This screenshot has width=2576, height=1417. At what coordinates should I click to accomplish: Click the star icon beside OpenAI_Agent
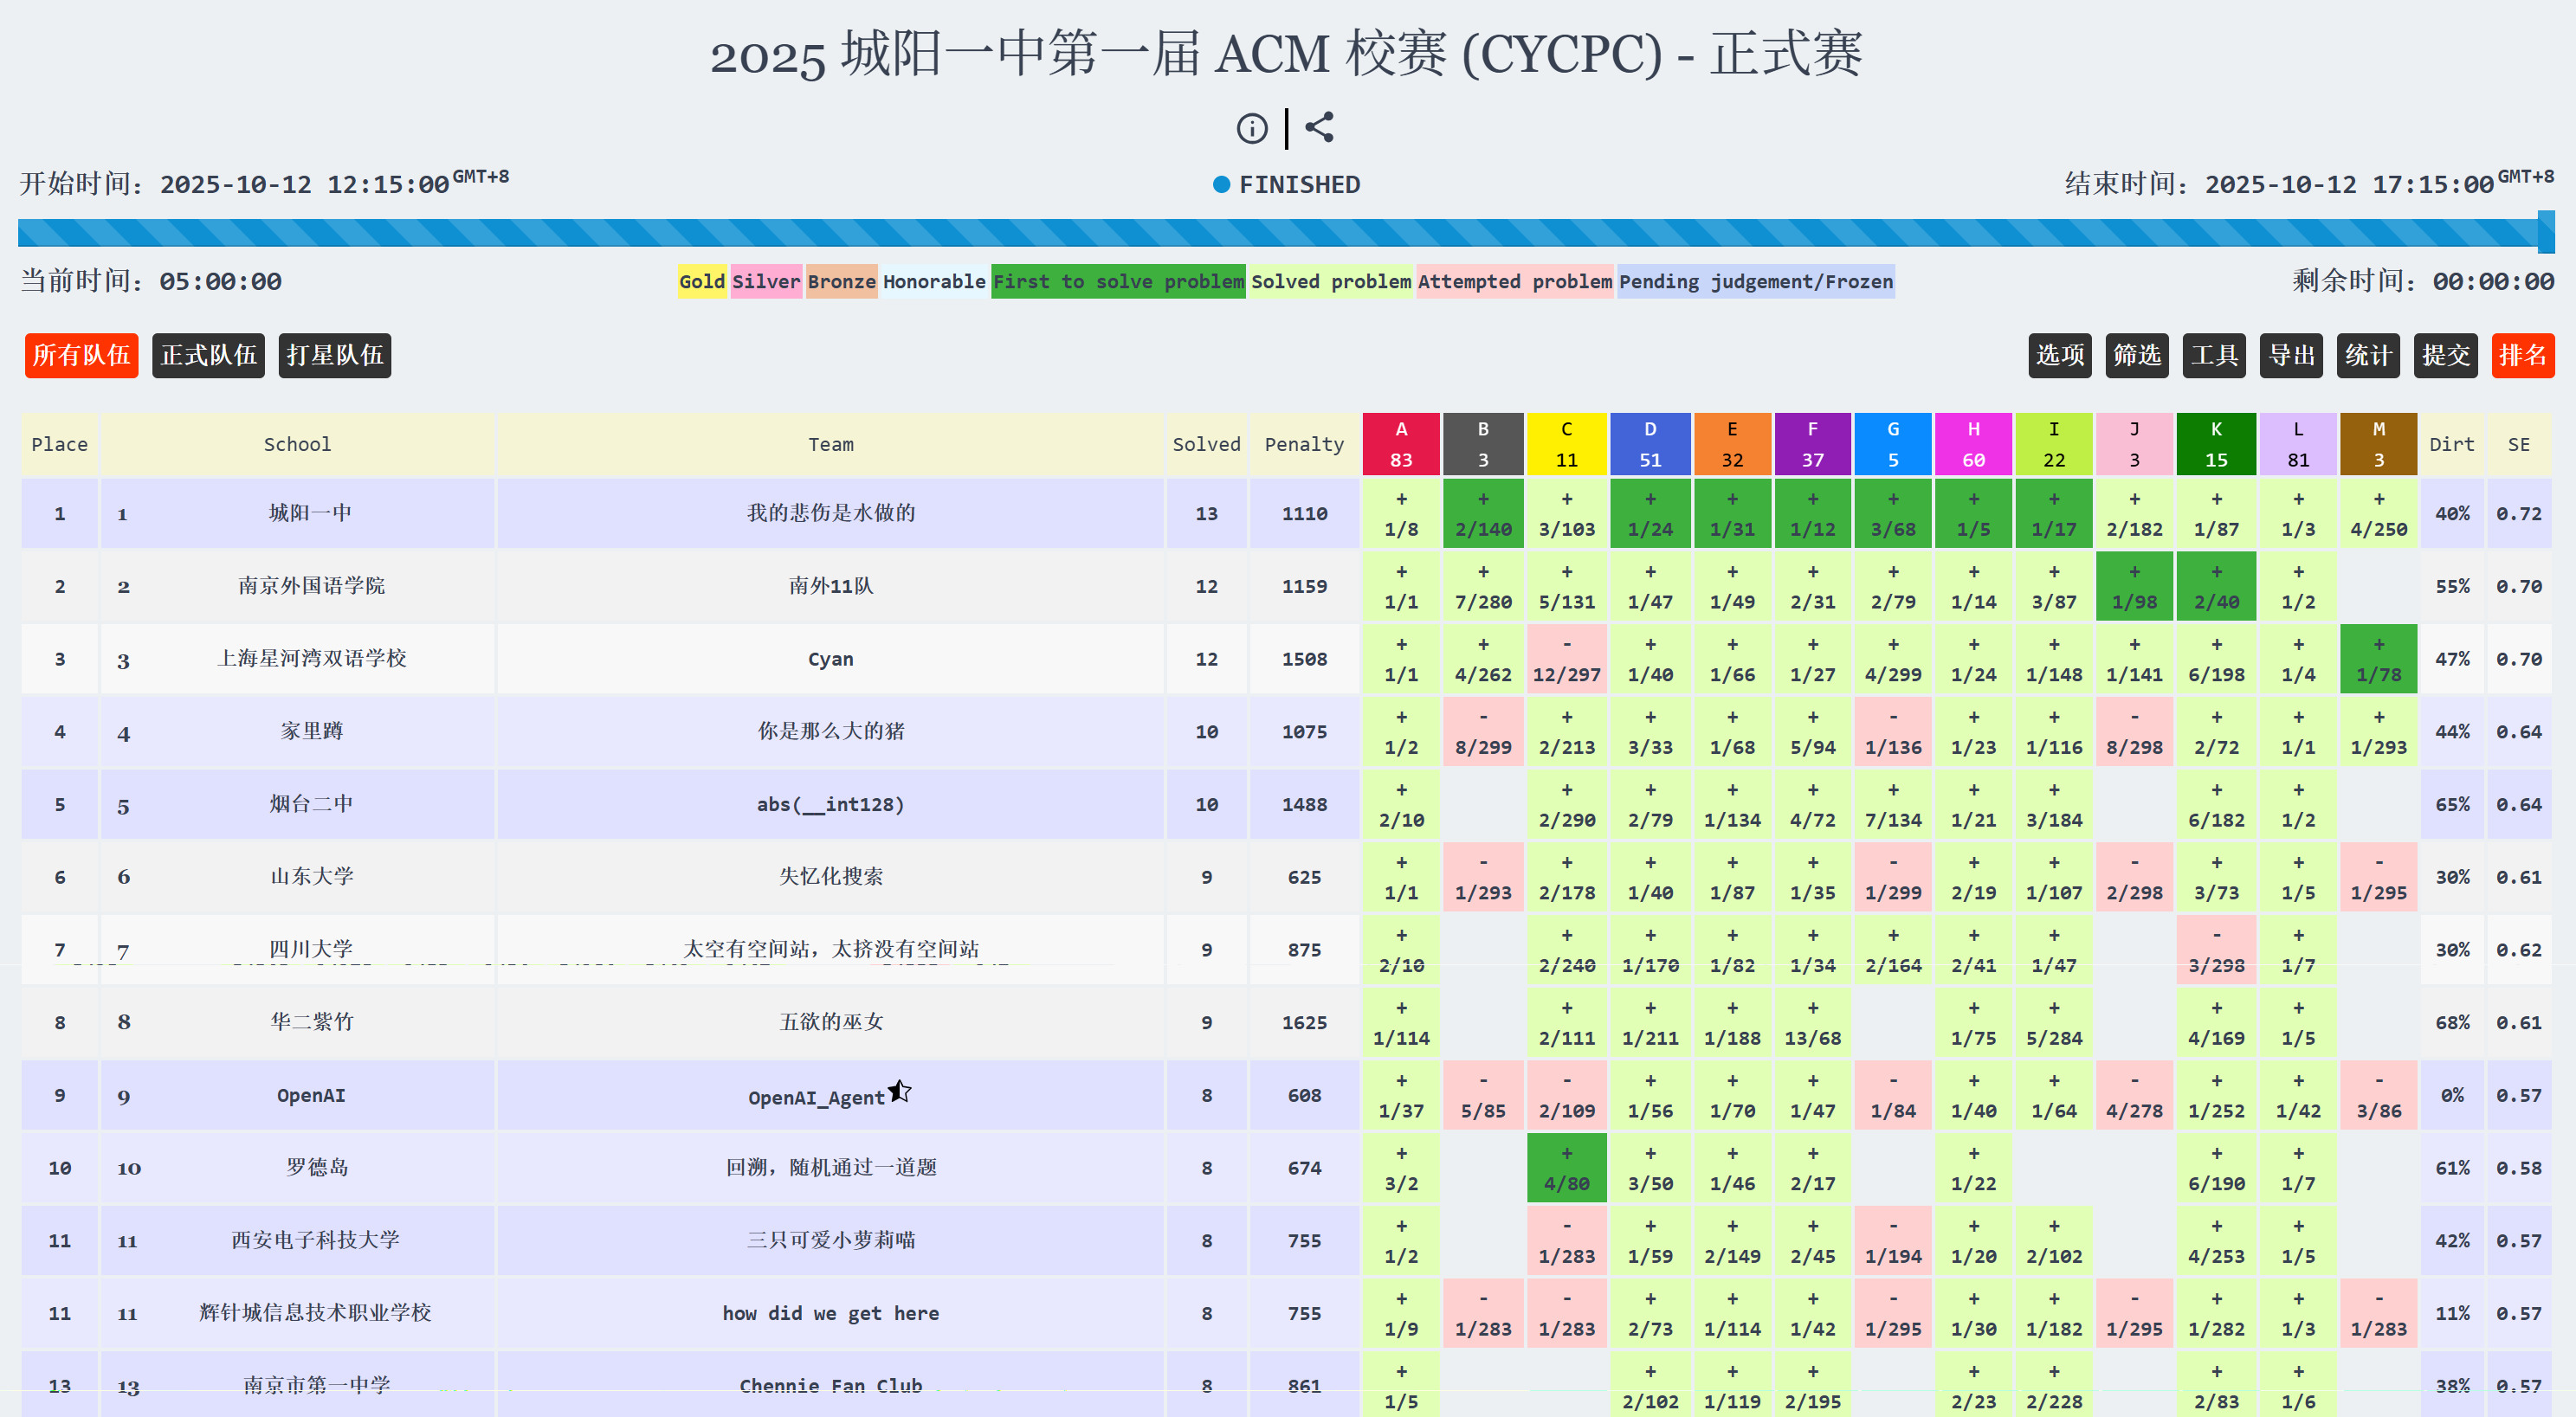click(x=900, y=1090)
